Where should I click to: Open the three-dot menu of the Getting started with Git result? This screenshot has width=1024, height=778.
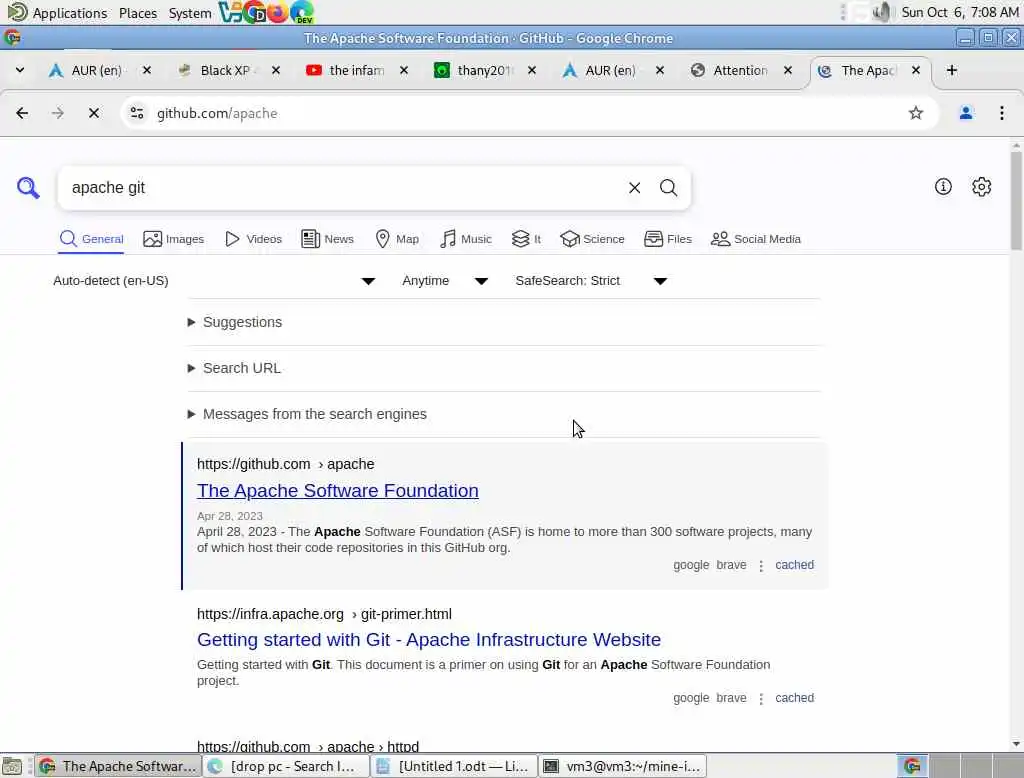pyautogui.click(x=761, y=699)
